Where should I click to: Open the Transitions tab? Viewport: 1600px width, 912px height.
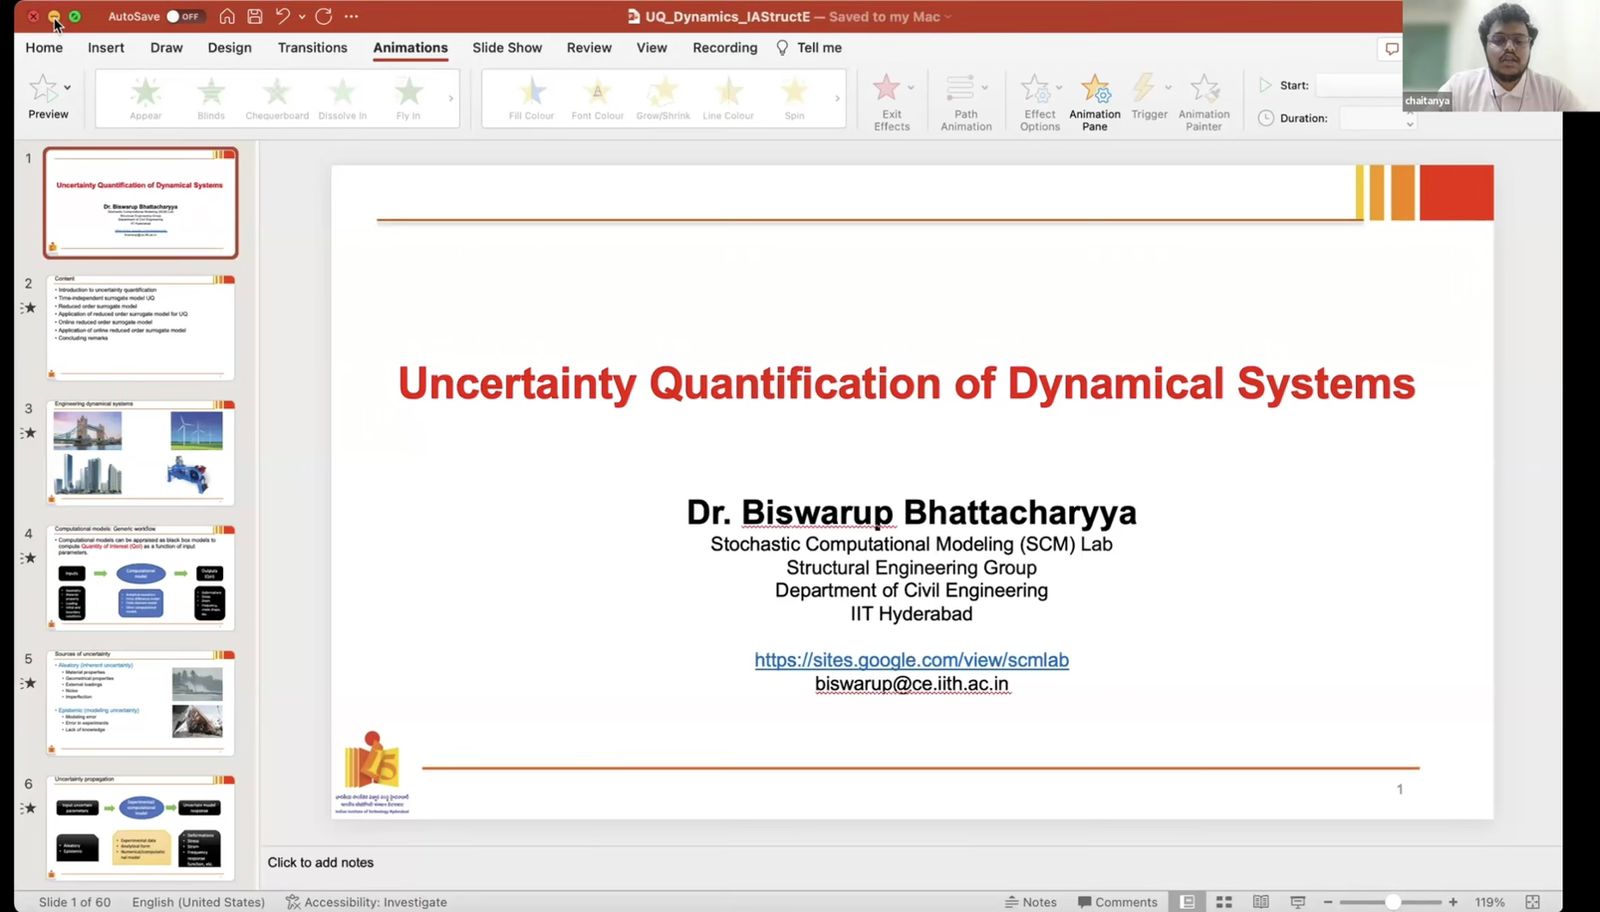coord(312,48)
